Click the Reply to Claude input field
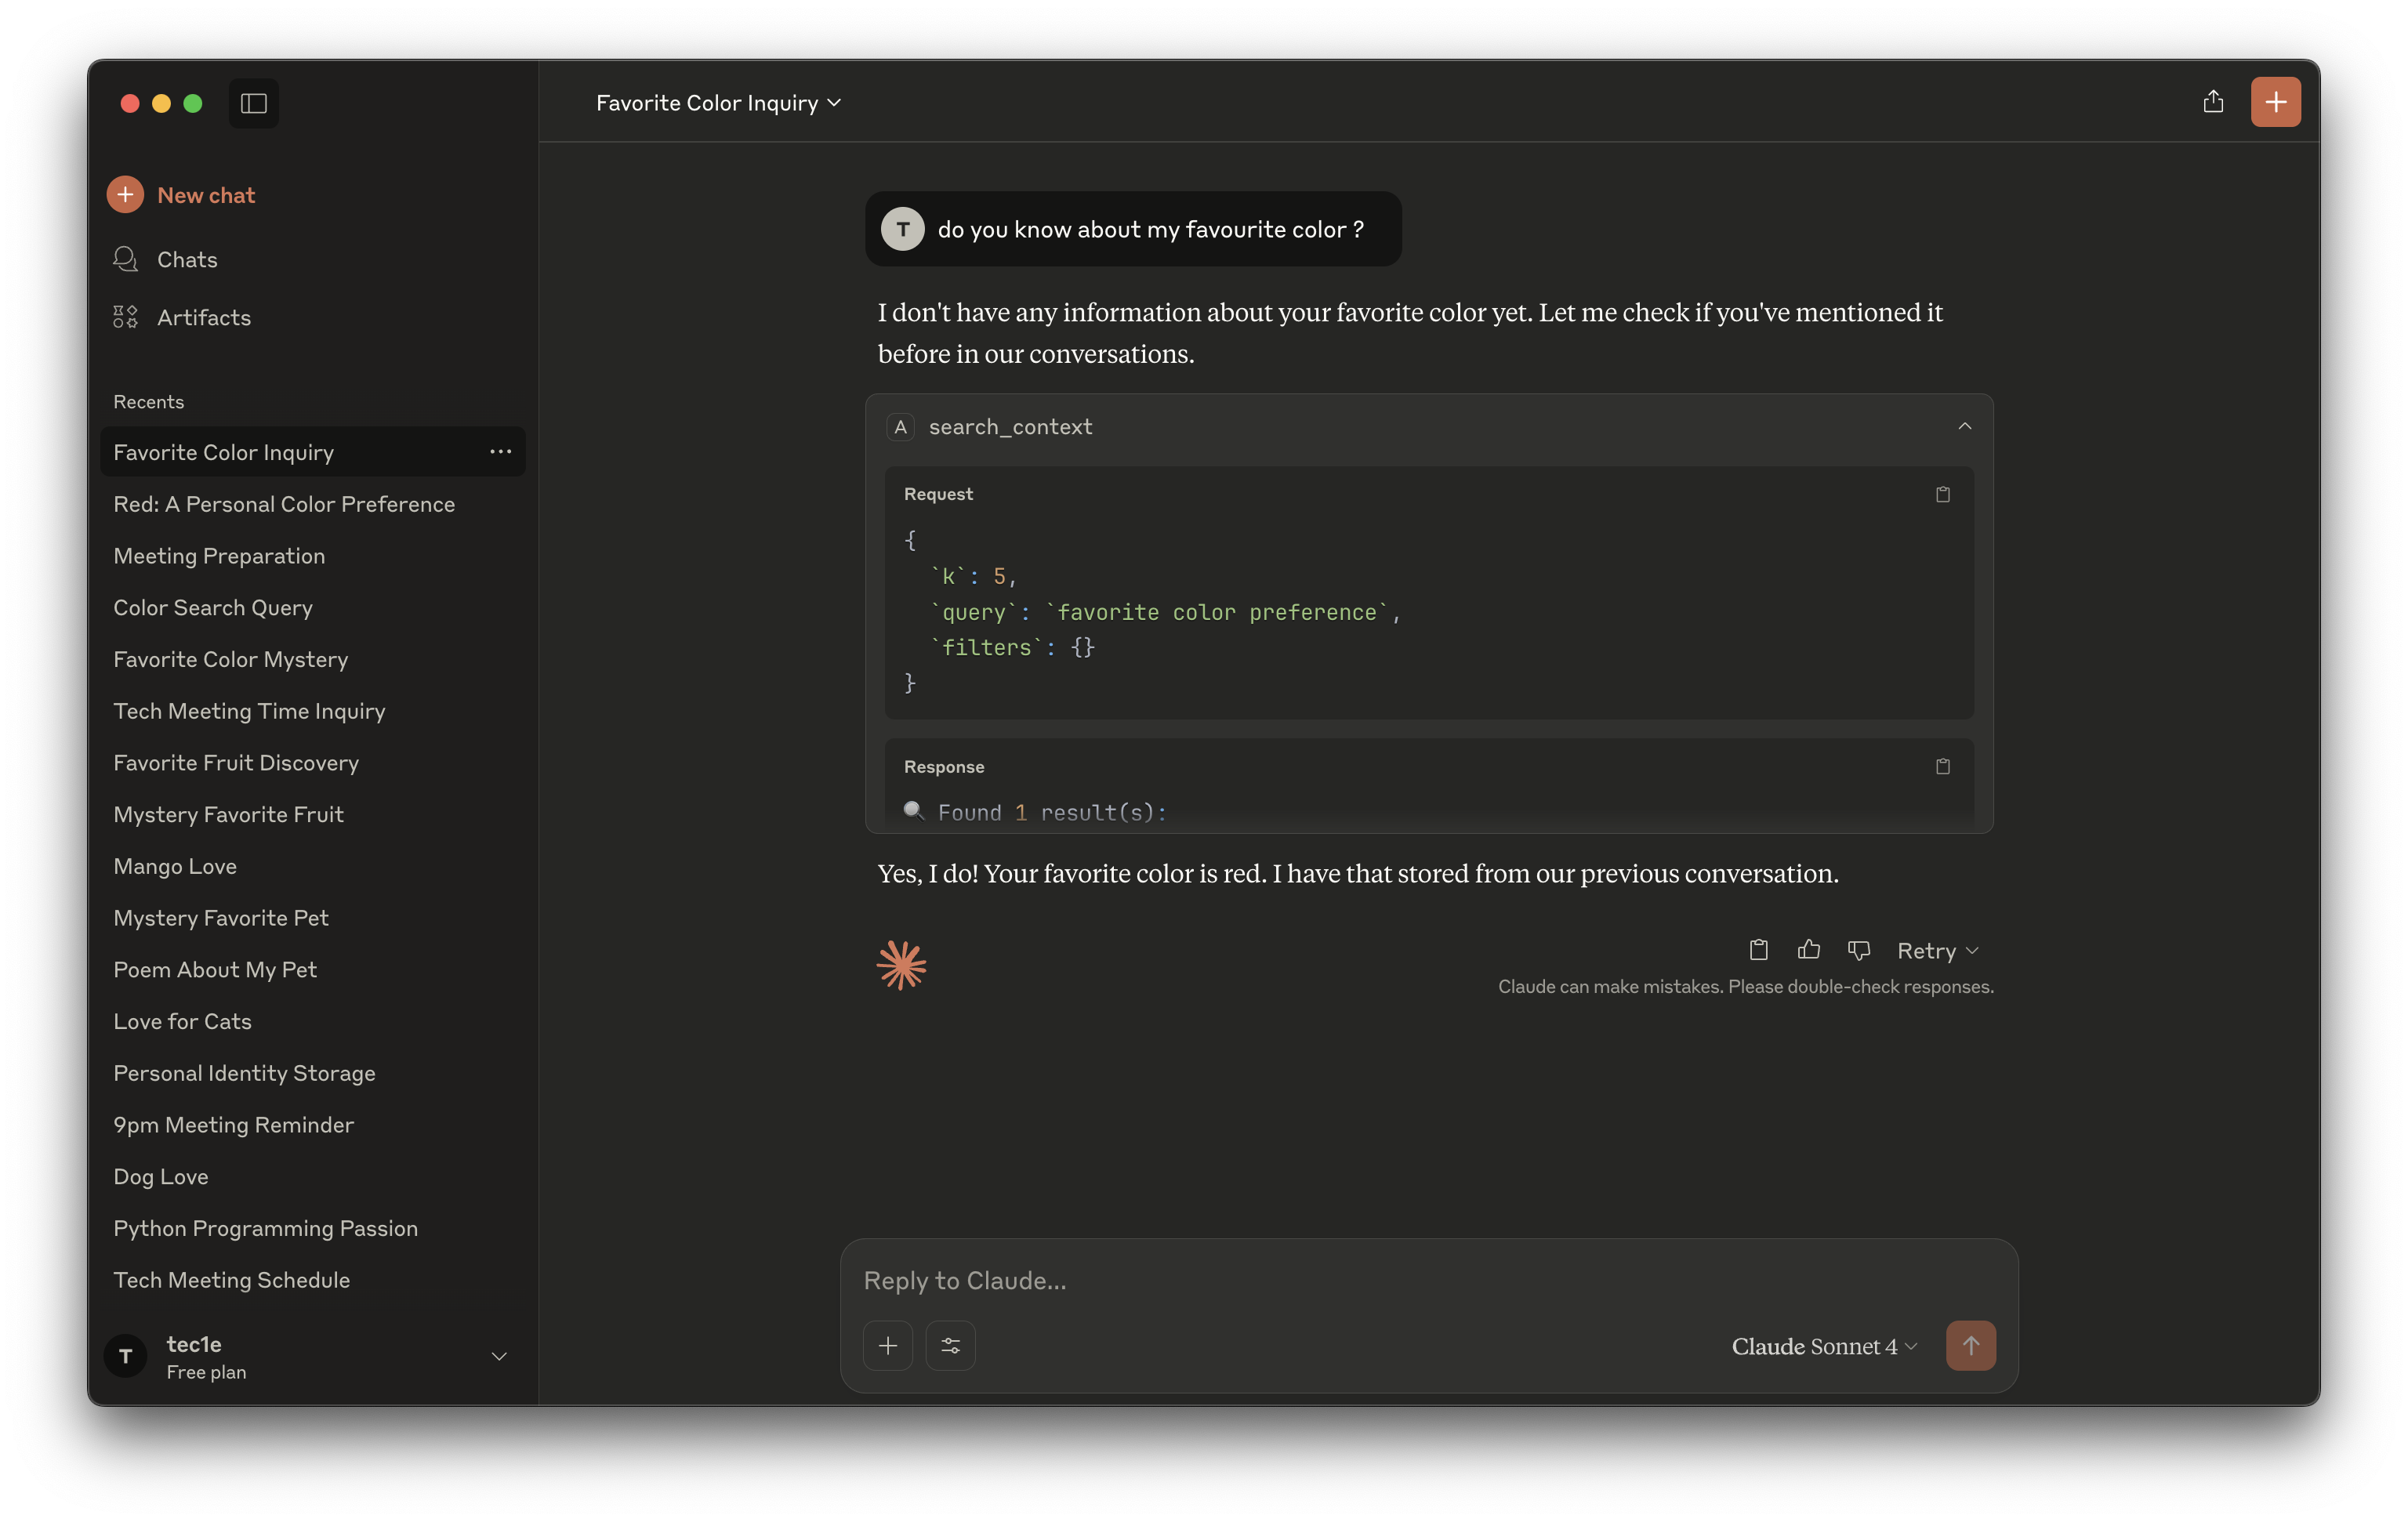The width and height of the screenshot is (2408, 1522). point(1400,1280)
